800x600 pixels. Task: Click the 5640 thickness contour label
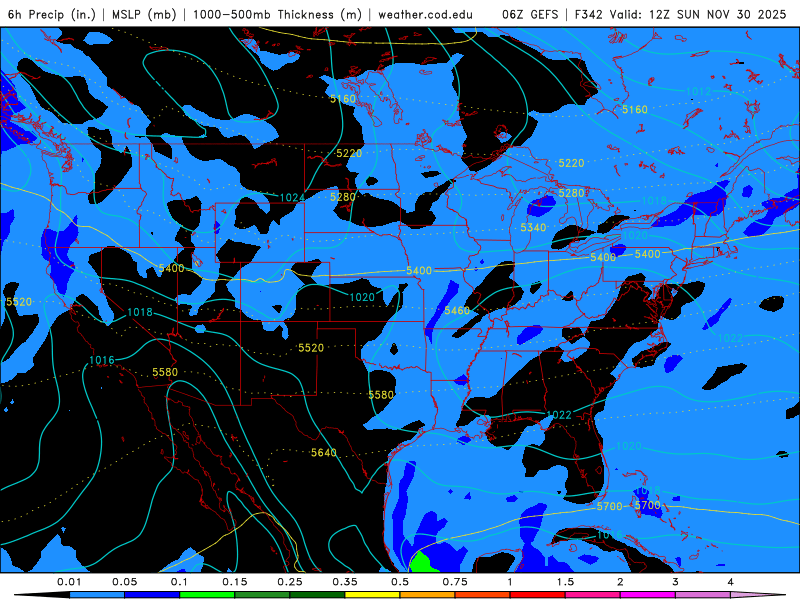pyautogui.click(x=323, y=453)
